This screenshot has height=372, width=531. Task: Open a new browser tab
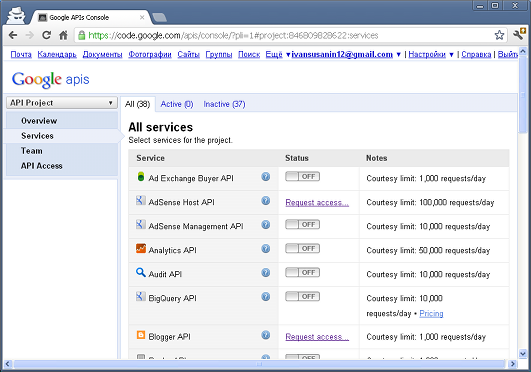click(159, 17)
